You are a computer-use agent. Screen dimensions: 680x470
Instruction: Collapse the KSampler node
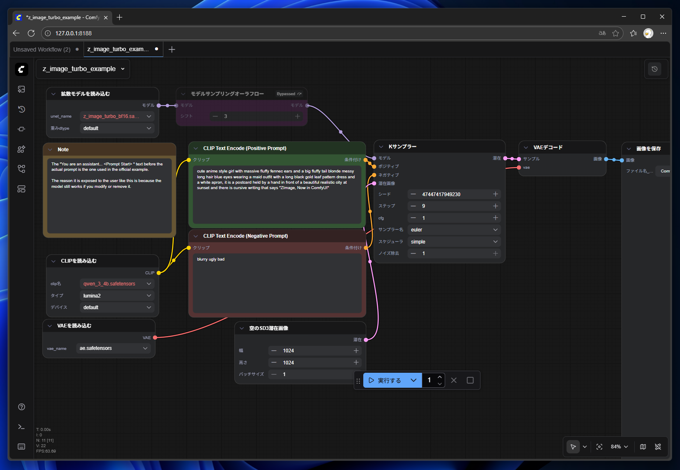382,147
